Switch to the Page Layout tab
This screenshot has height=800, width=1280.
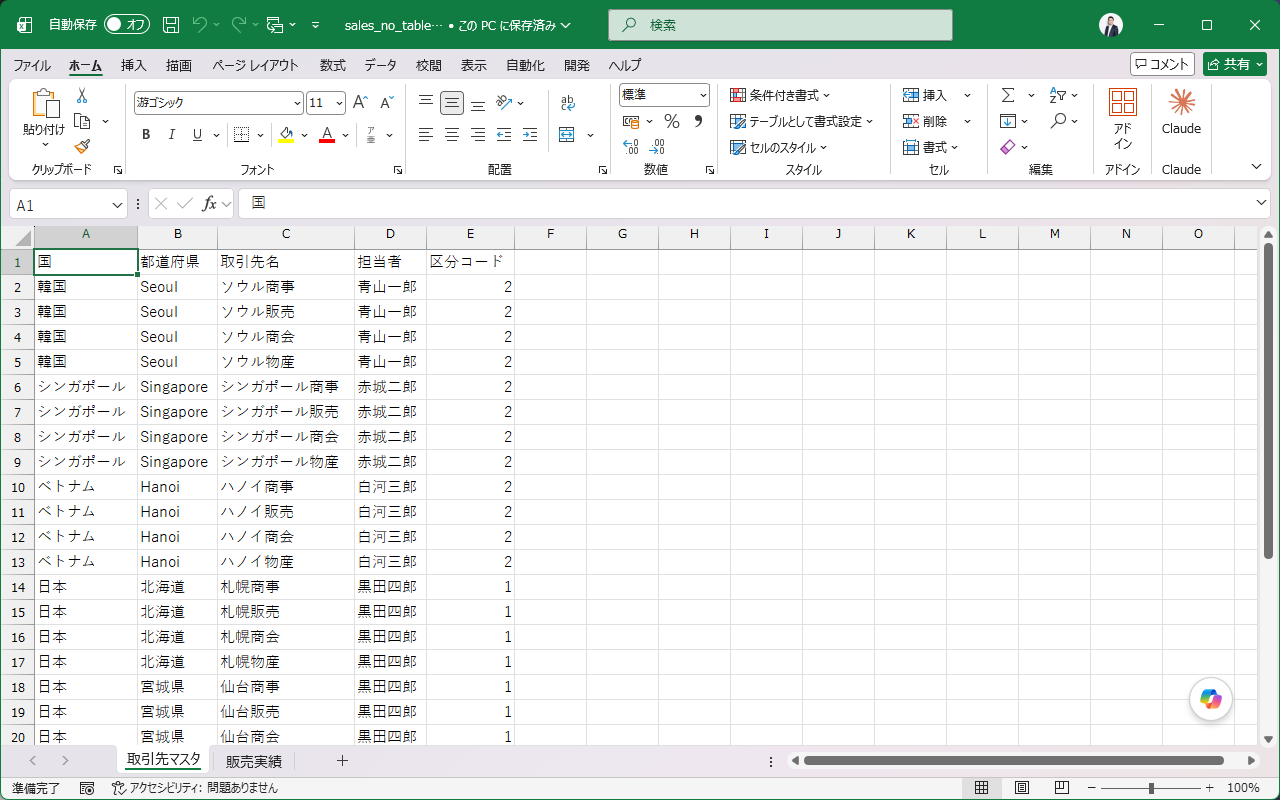pyautogui.click(x=255, y=65)
